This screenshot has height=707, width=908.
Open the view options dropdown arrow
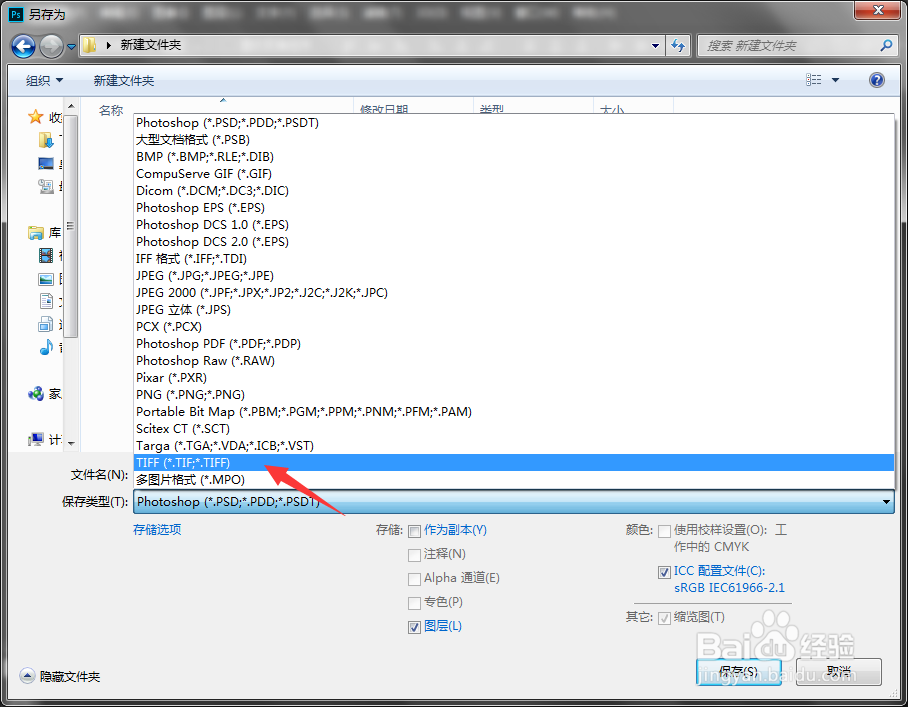pyautogui.click(x=835, y=80)
